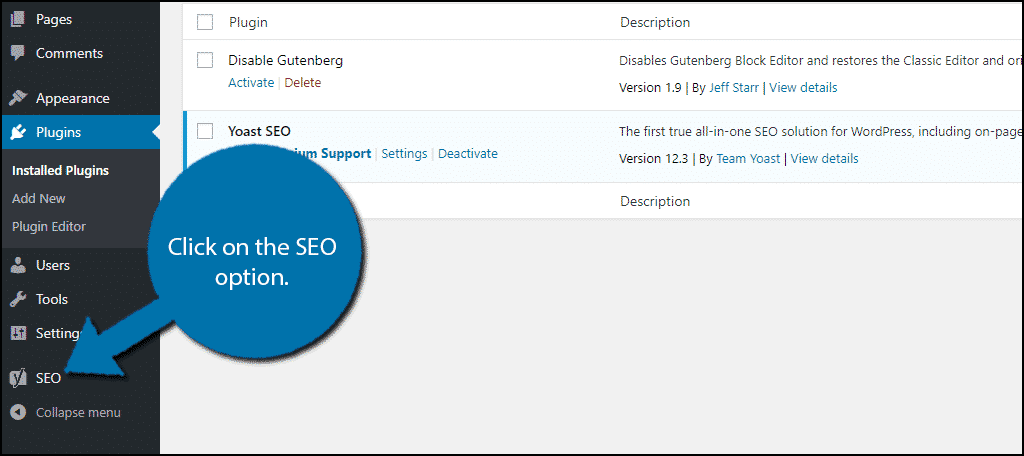Check the Yoast SEO plugin checkbox
This screenshot has width=1024, height=456.
click(x=205, y=131)
